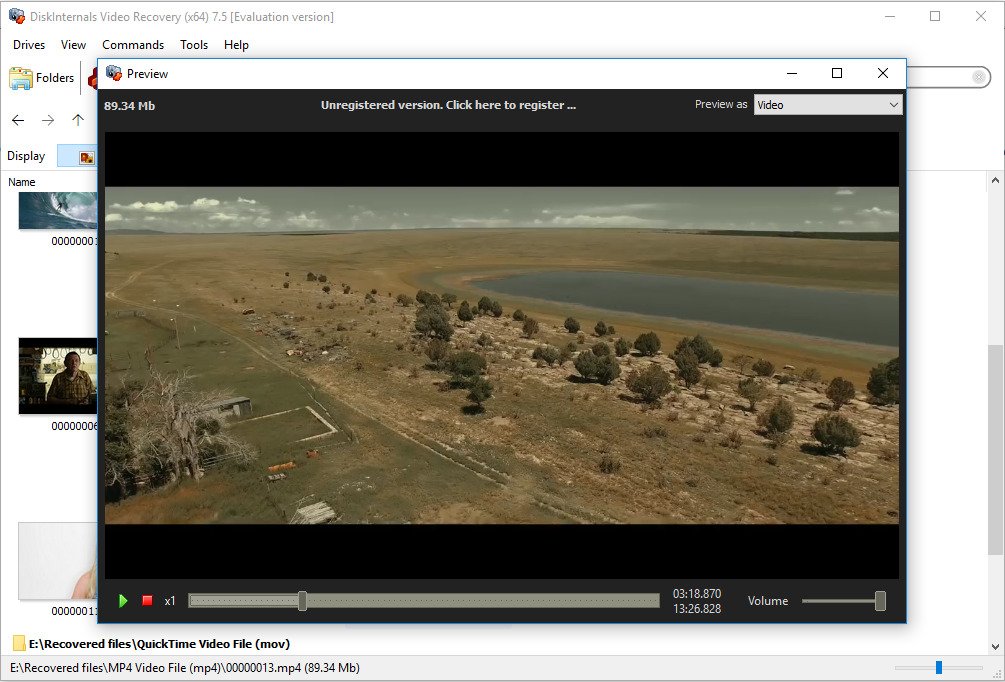Open the Commands menu
The height and width of the screenshot is (682, 1005).
pos(133,45)
